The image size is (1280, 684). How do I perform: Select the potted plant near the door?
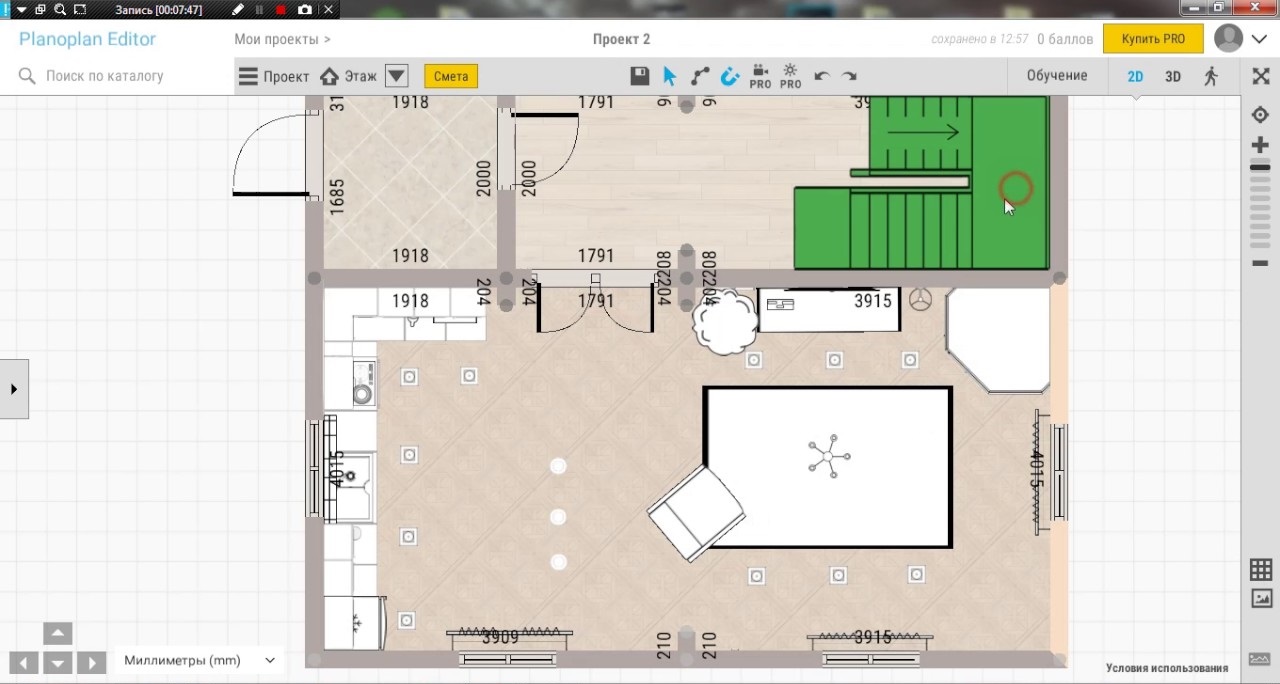point(727,322)
